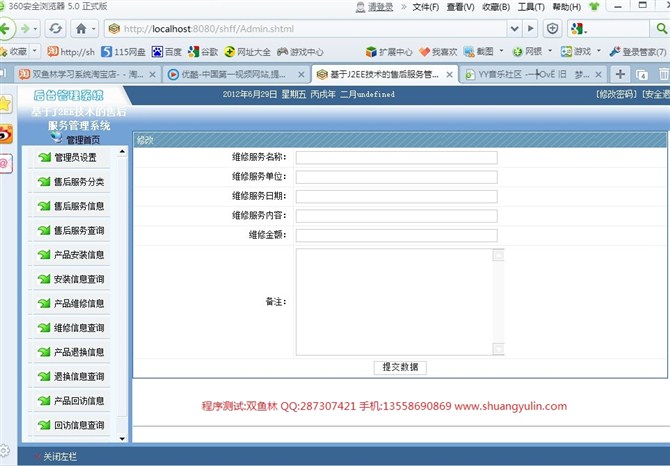
Task: Open the search engine selector icon
Action: coord(579,29)
